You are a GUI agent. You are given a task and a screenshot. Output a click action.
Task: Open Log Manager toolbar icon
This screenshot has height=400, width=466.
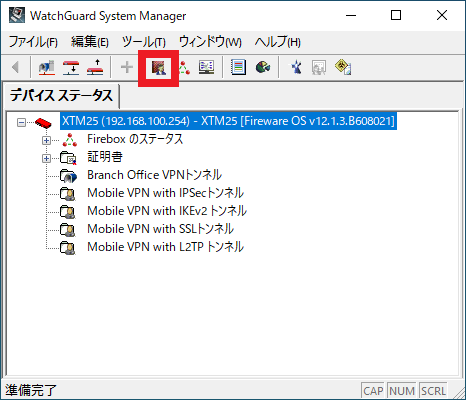(238, 68)
